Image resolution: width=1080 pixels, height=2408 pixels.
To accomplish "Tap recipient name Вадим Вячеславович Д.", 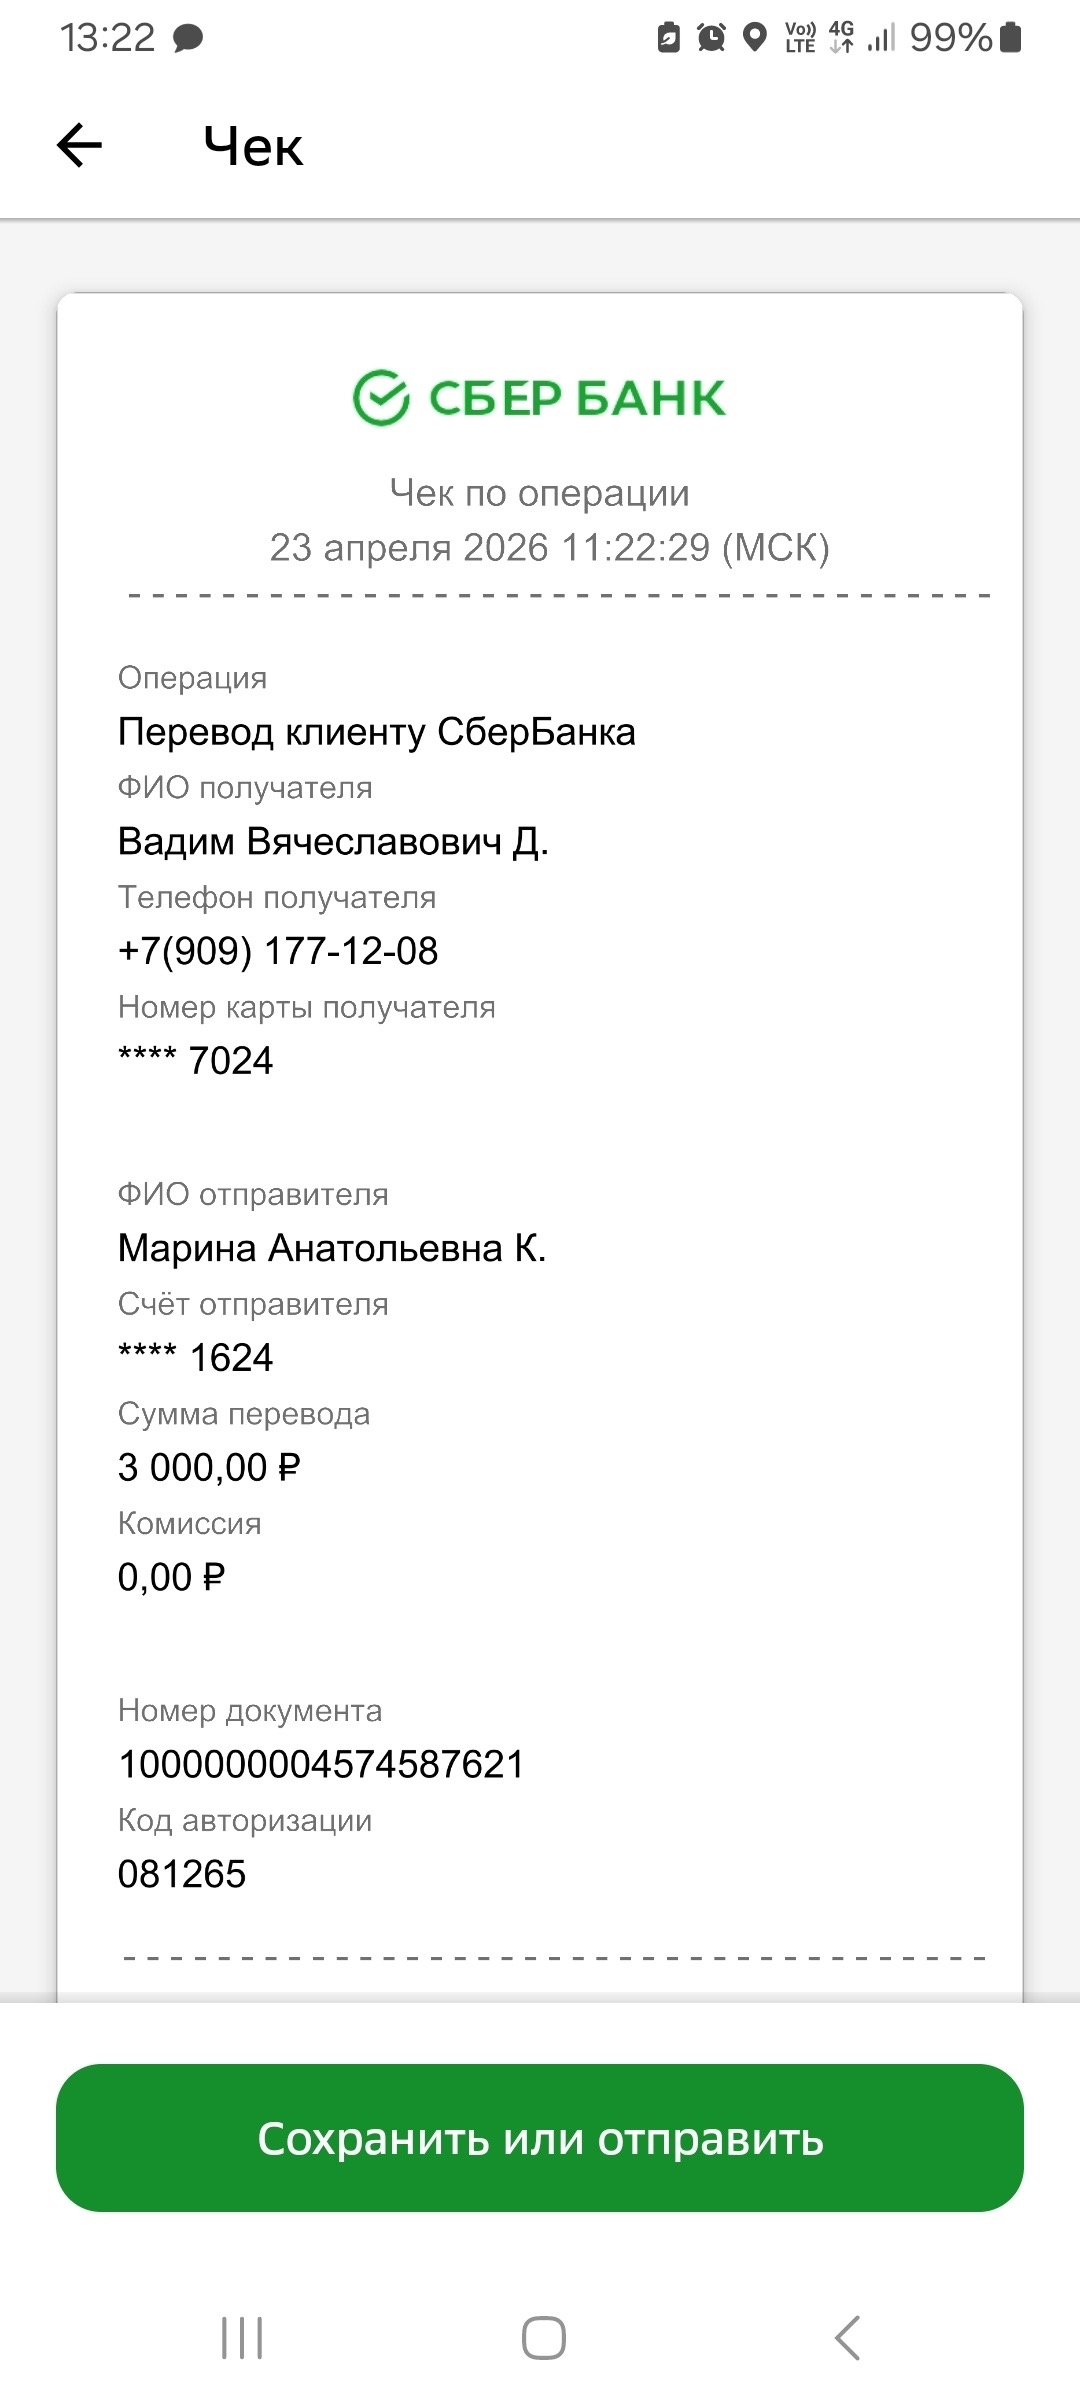I will [x=333, y=842].
